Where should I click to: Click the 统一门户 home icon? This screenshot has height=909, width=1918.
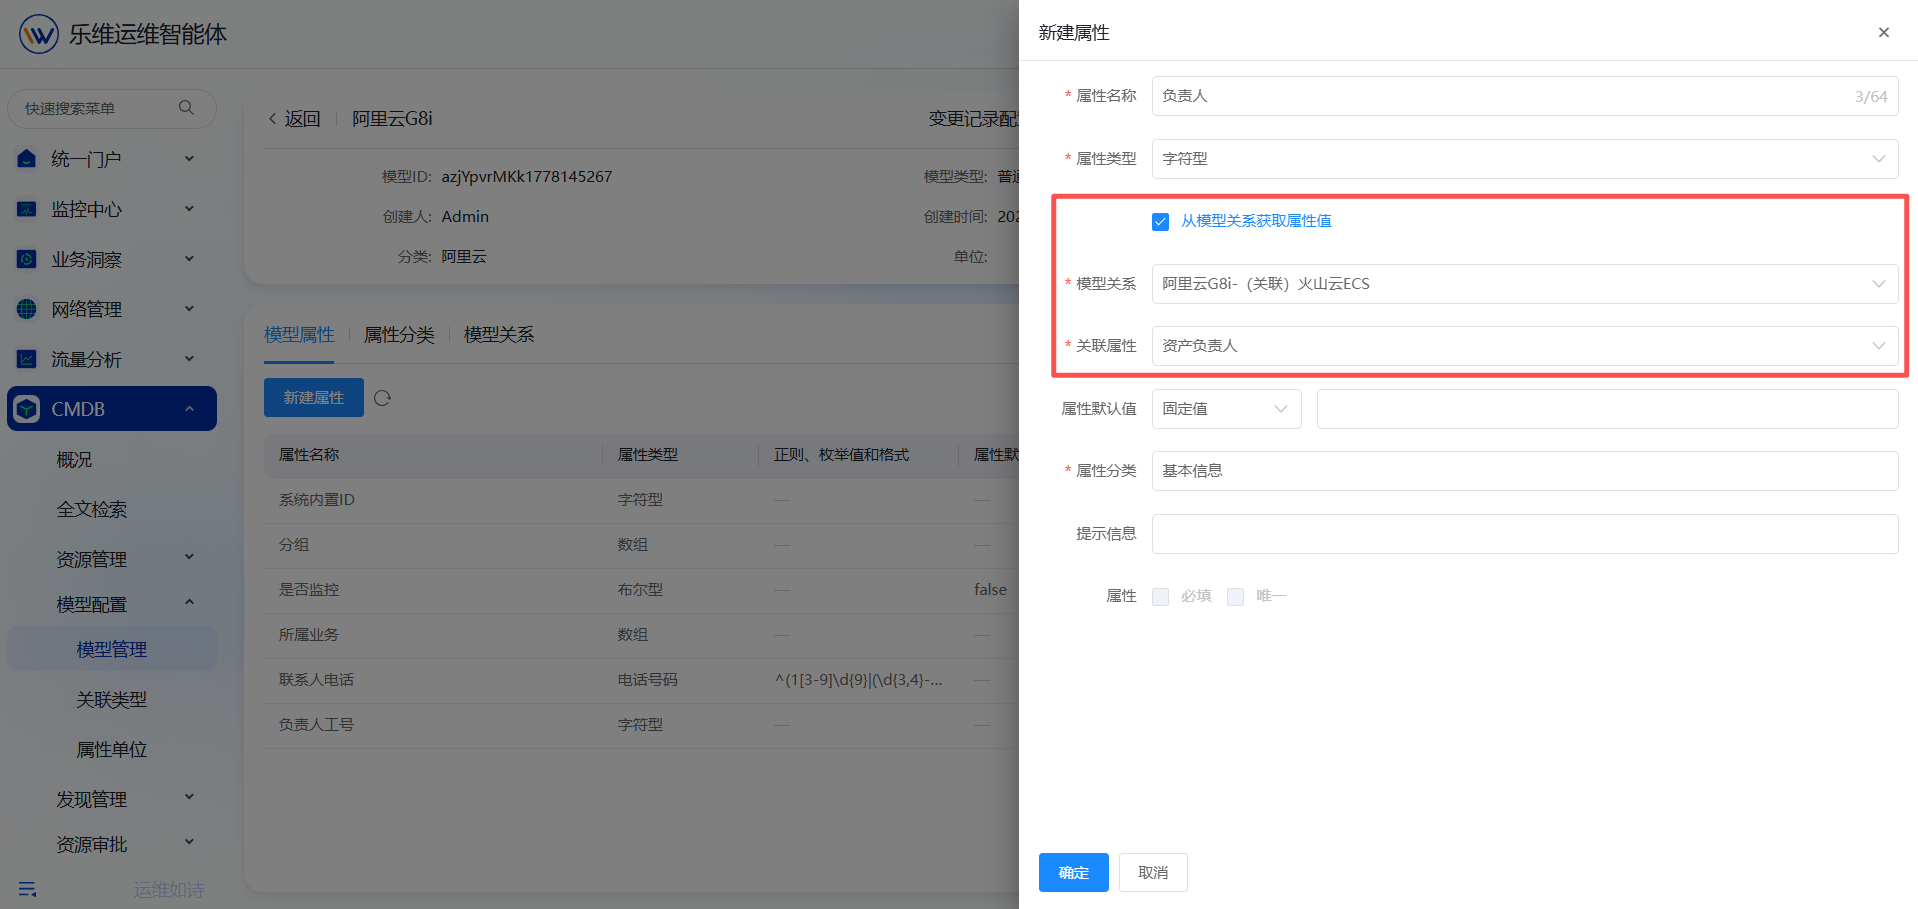pyautogui.click(x=27, y=159)
